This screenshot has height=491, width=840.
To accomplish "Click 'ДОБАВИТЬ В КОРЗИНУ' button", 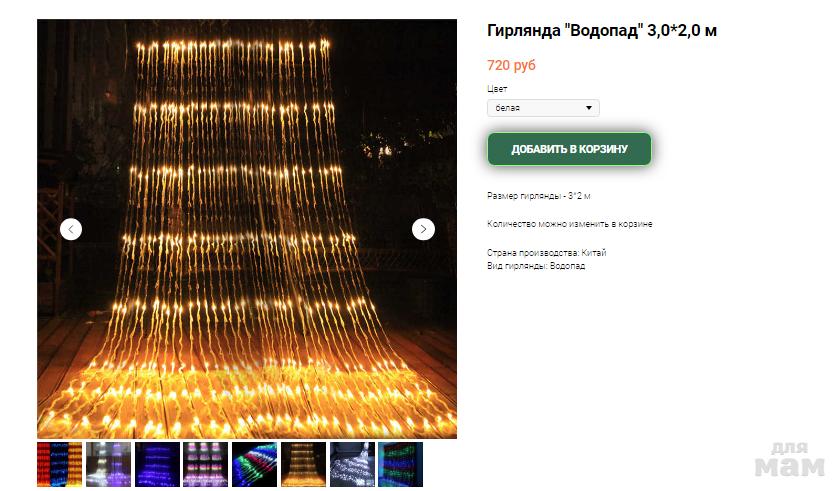I will [569, 149].
